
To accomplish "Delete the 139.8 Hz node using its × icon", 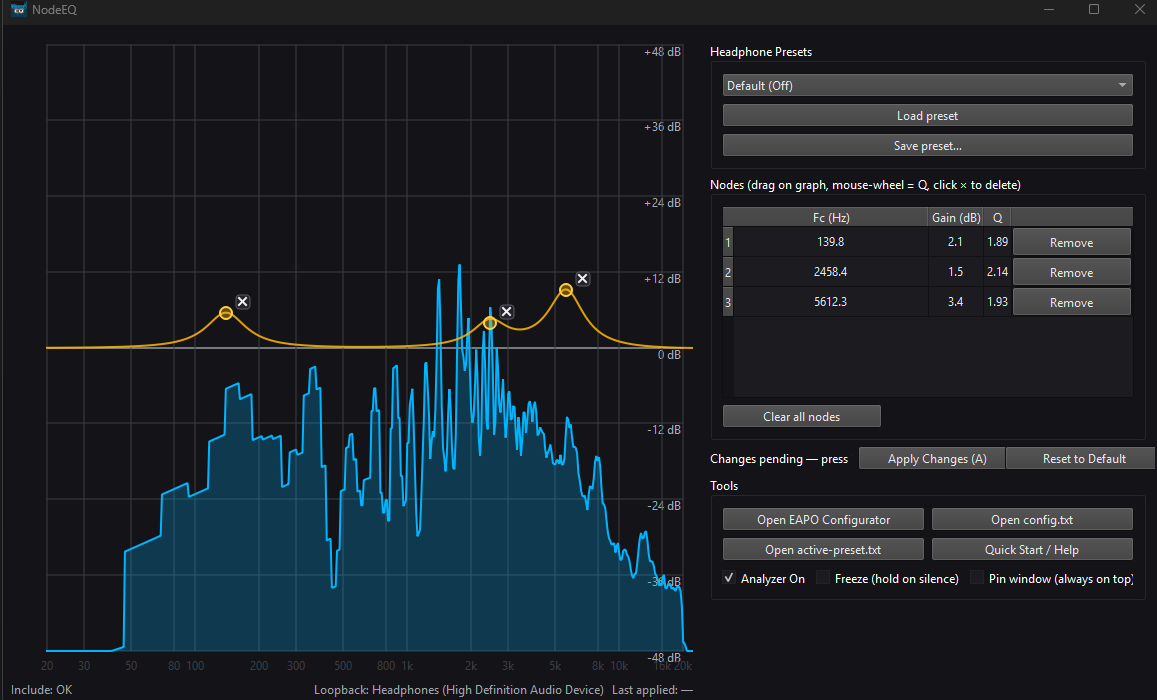I will click(243, 301).
